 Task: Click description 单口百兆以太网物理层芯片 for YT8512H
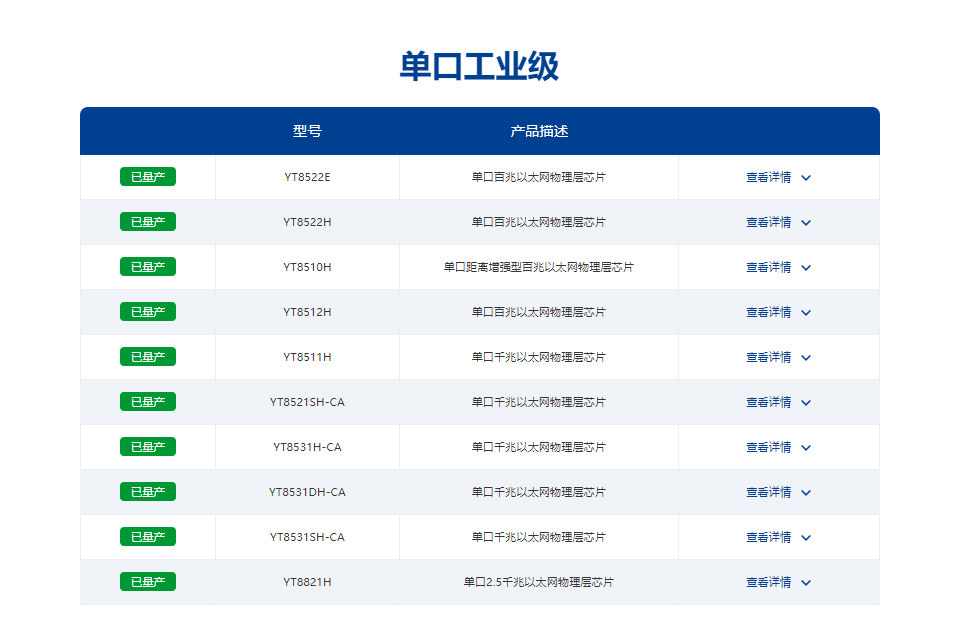539,312
